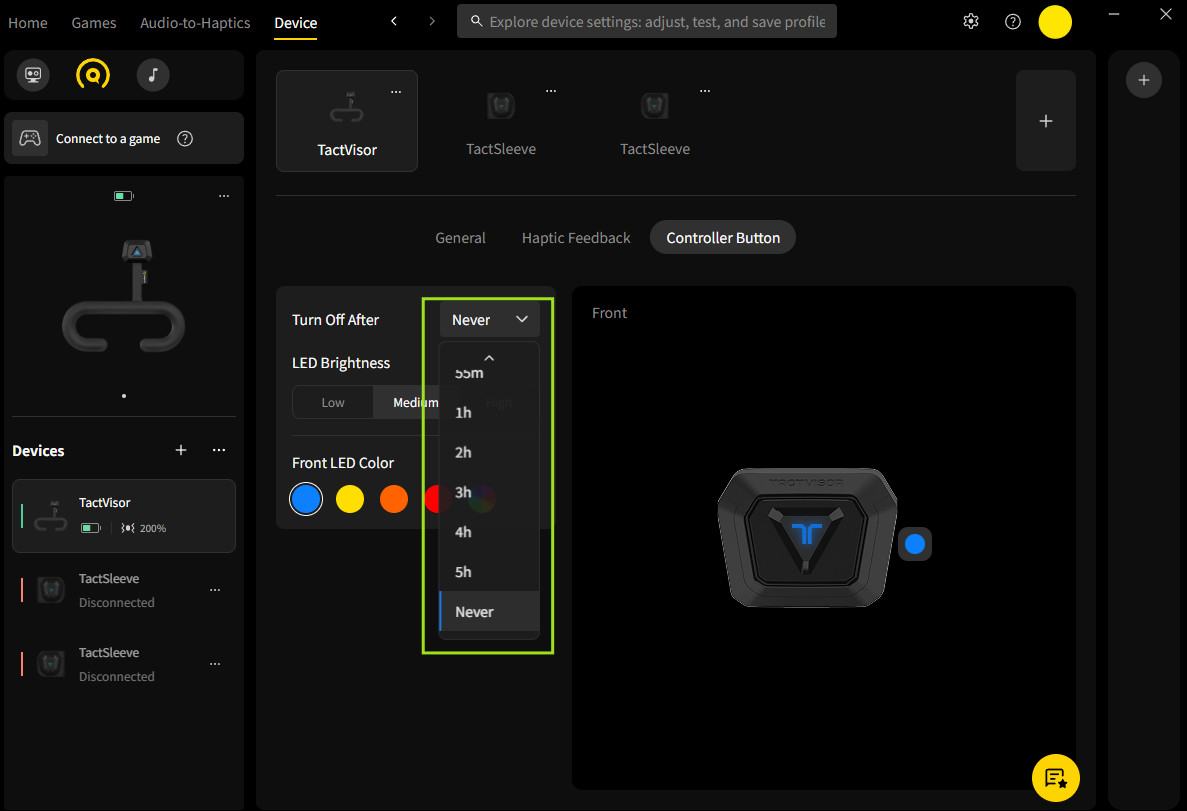
Task: Select the Device tab
Action: click(x=295, y=23)
